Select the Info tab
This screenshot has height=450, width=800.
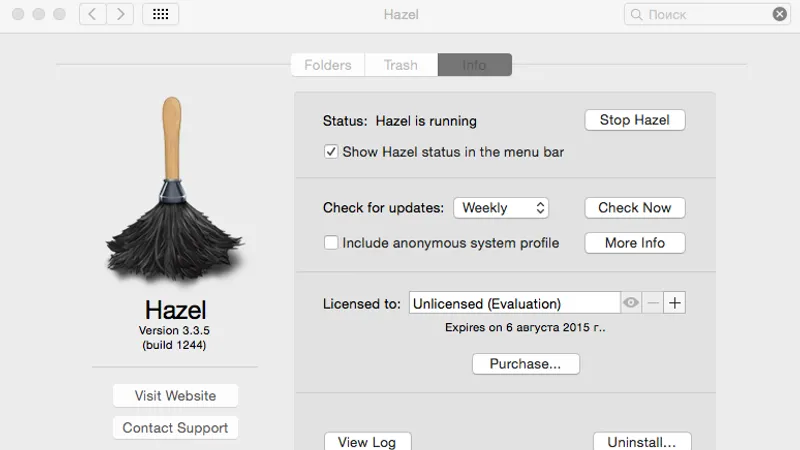pyautogui.click(x=474, y=65)
